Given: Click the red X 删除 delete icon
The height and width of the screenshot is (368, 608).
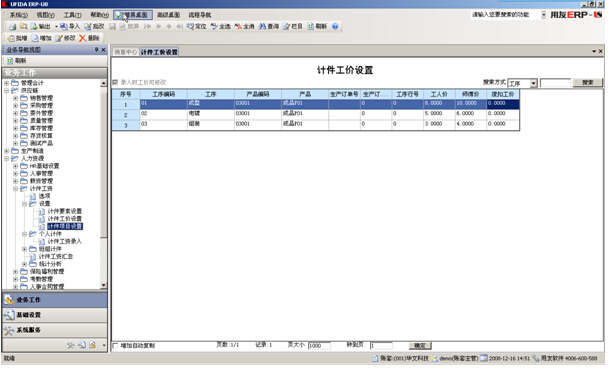Looking at the screenshot, I should 83,38.
